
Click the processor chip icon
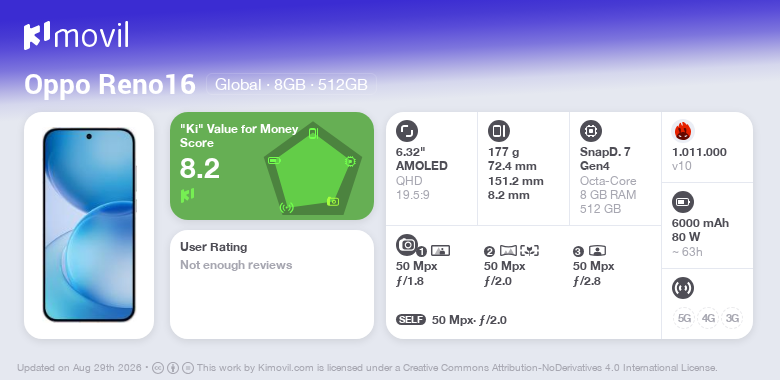coord(591,131)
